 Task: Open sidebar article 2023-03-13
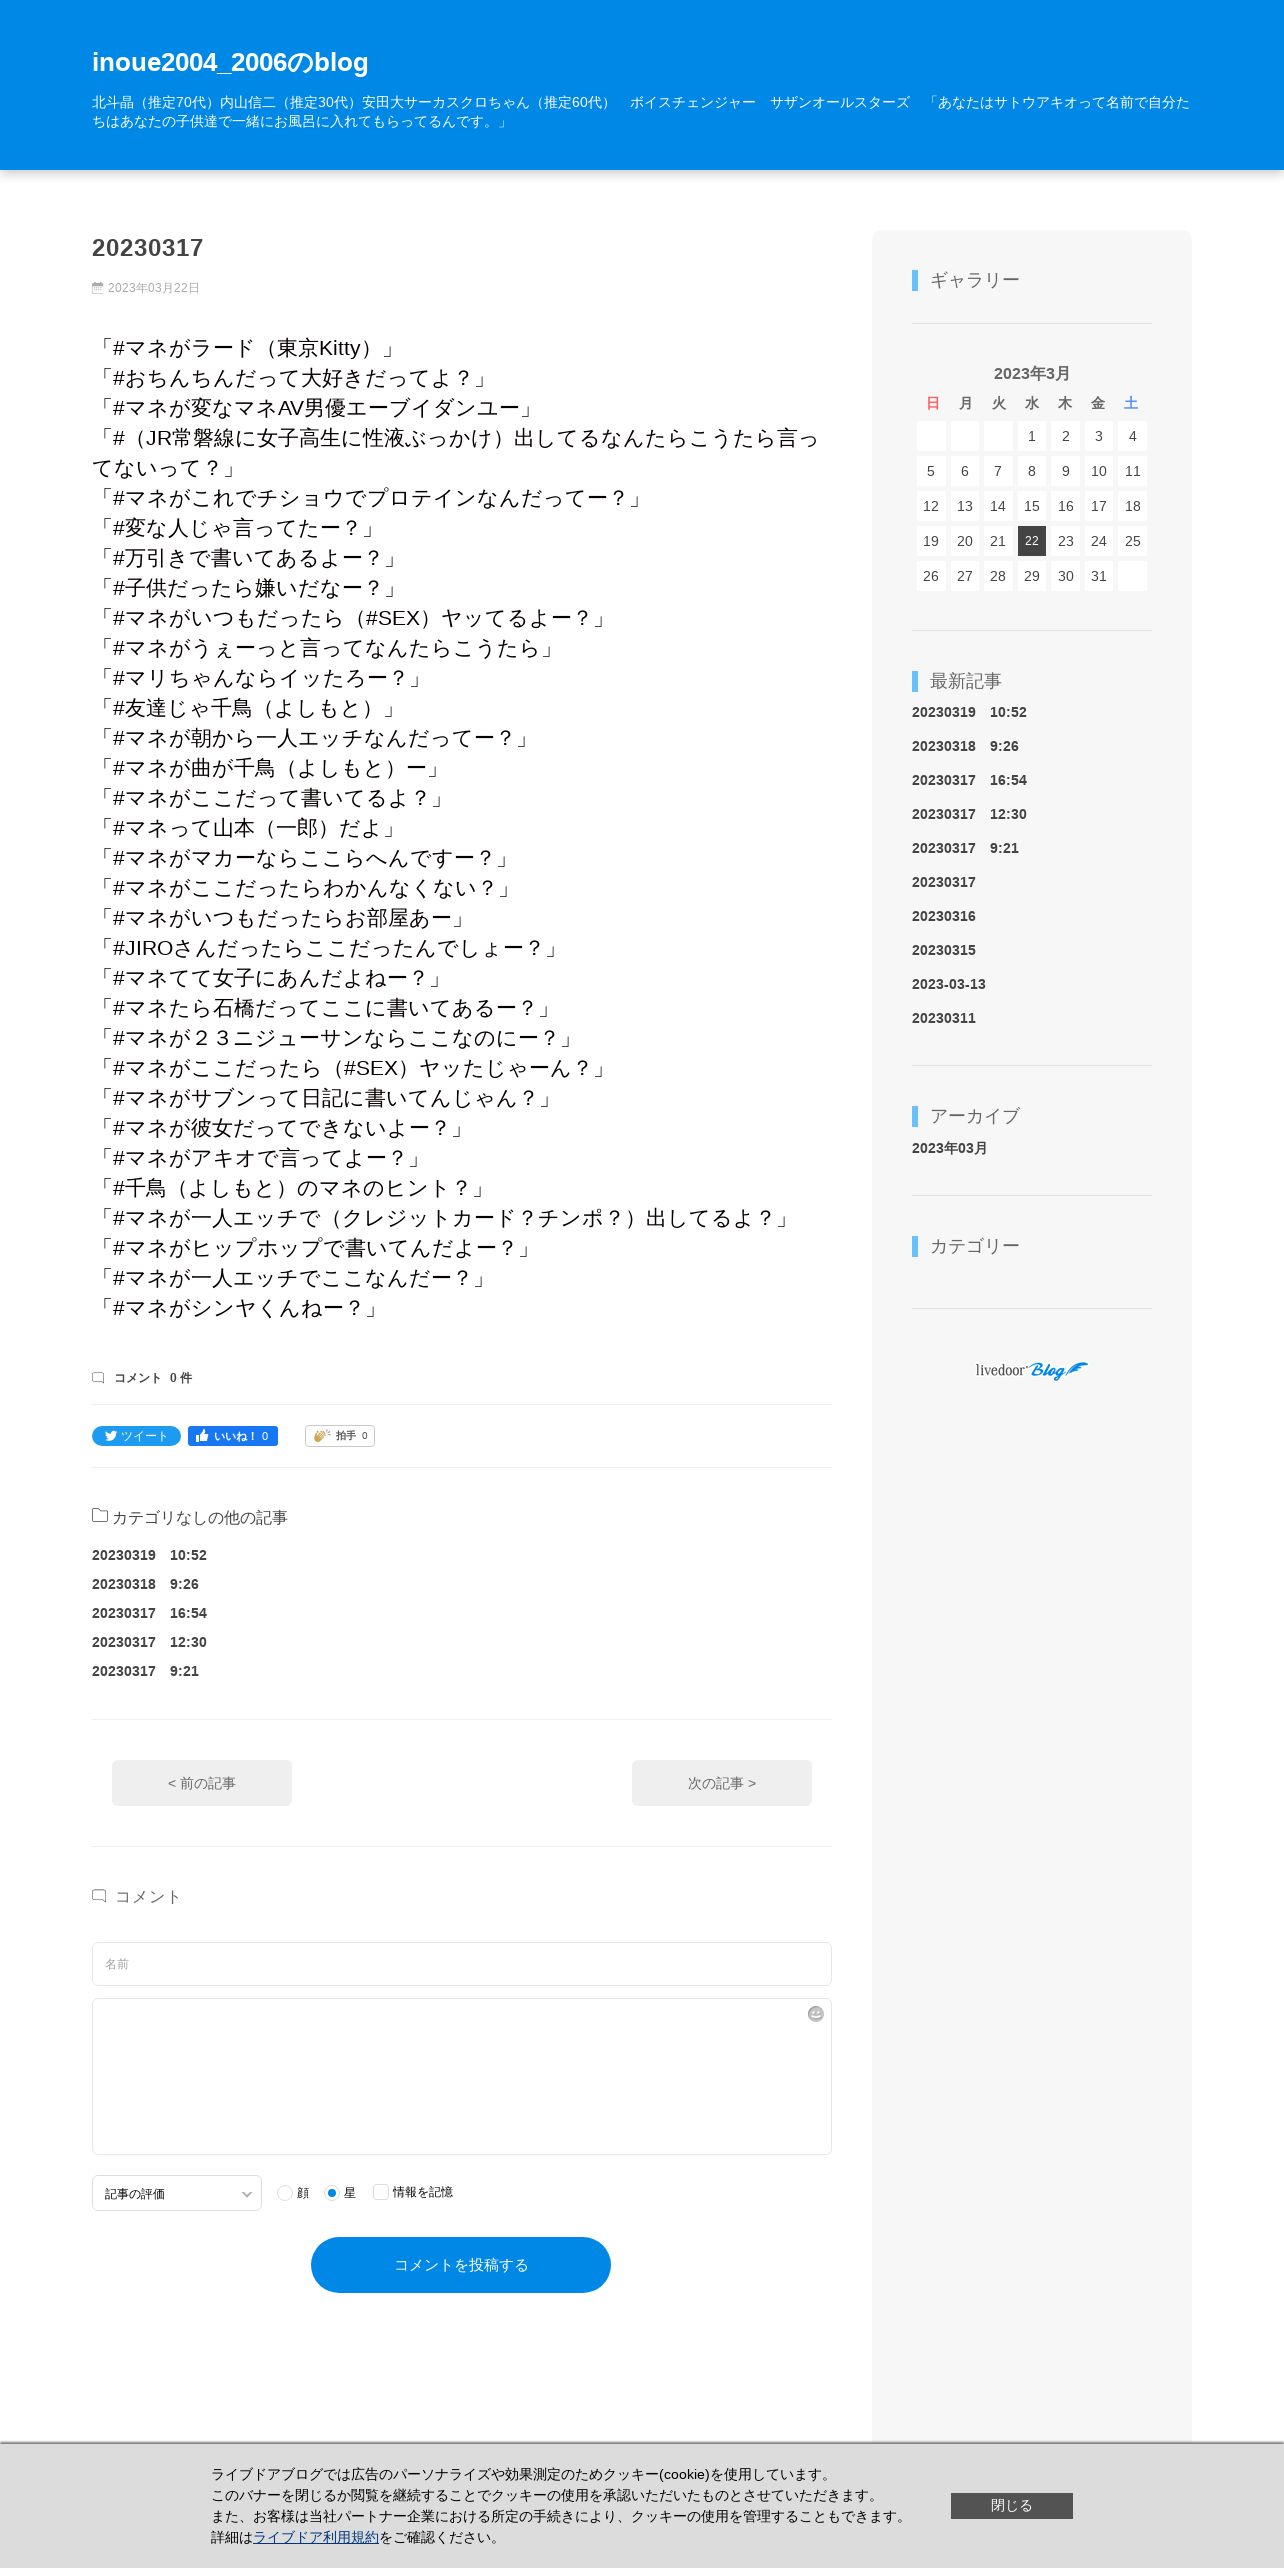point(949,984)
